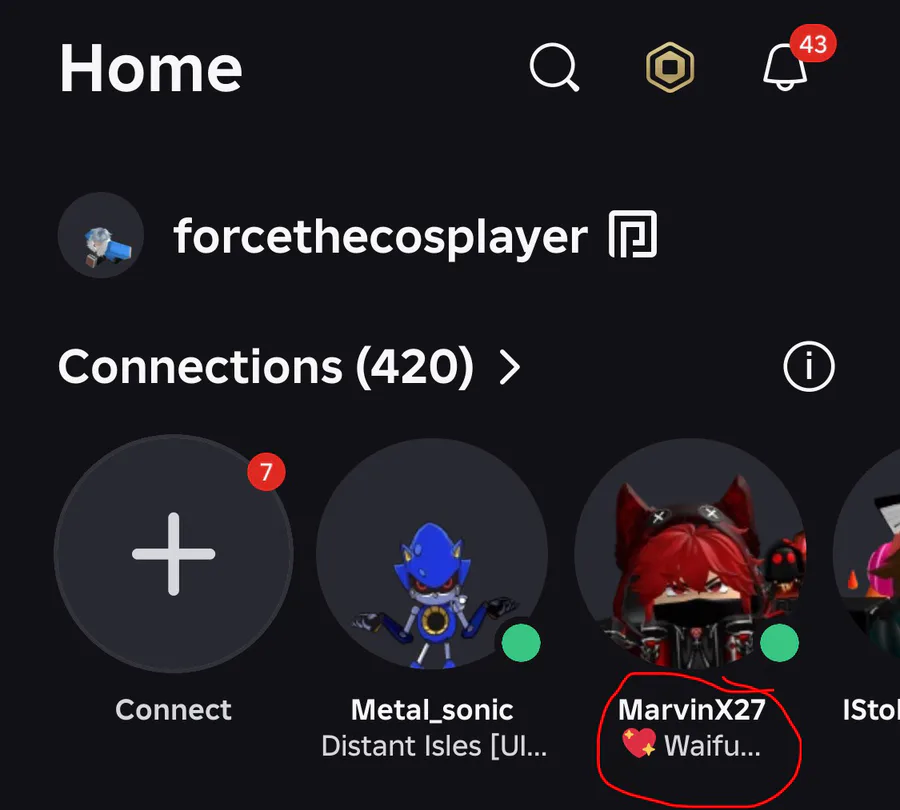The image size is (900, 810).
Task: Tap Metal_sonic's green online status dot
Action: 521,643
